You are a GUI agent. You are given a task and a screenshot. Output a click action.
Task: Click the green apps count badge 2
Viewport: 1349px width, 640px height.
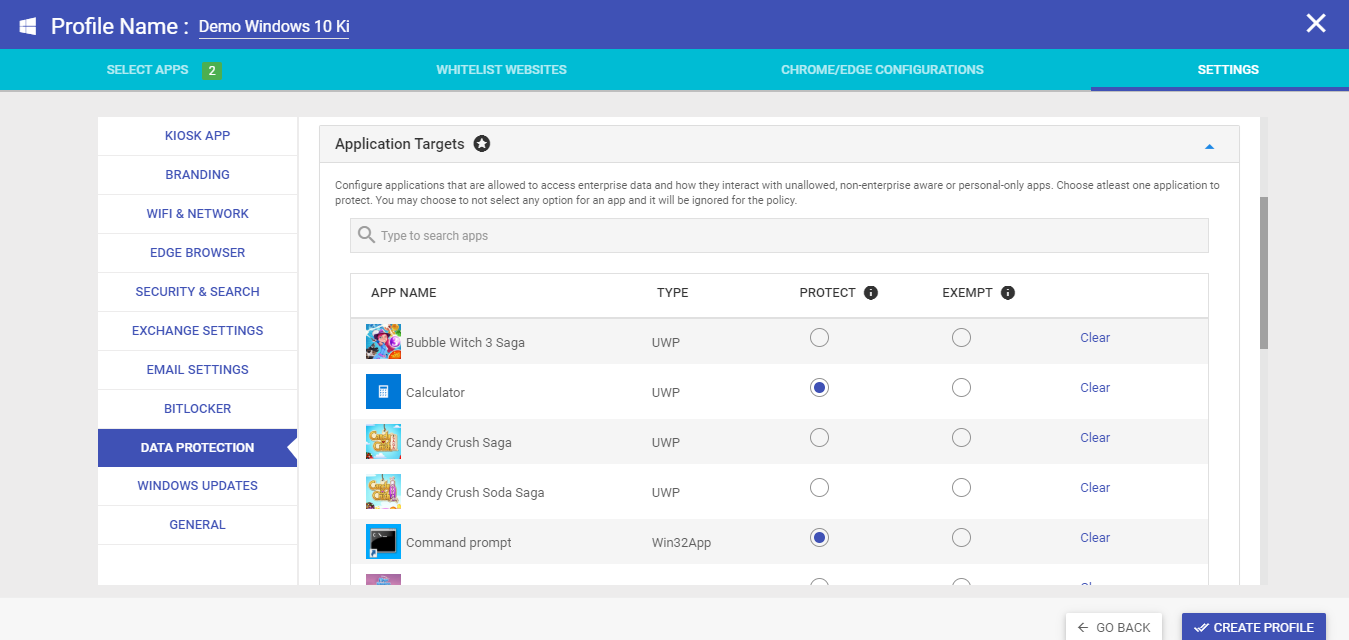pyautogui.click(x=211, y=71)
